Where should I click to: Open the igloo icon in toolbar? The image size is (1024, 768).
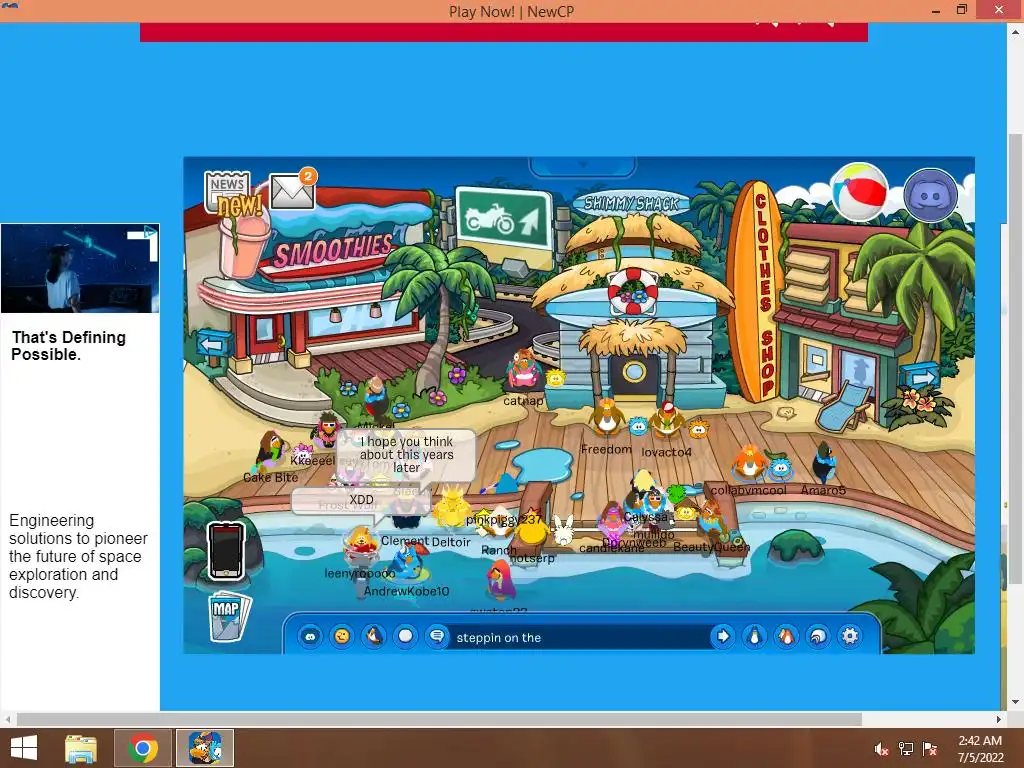(818, 636)
